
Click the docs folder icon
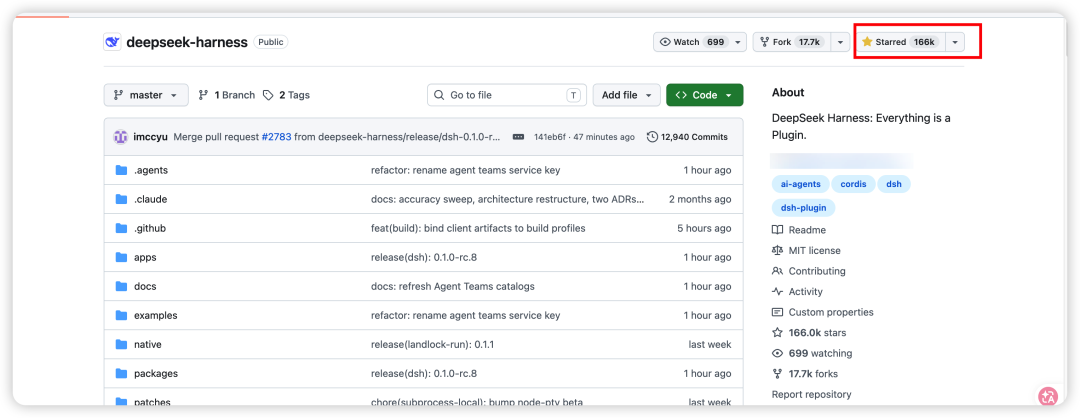122,286
